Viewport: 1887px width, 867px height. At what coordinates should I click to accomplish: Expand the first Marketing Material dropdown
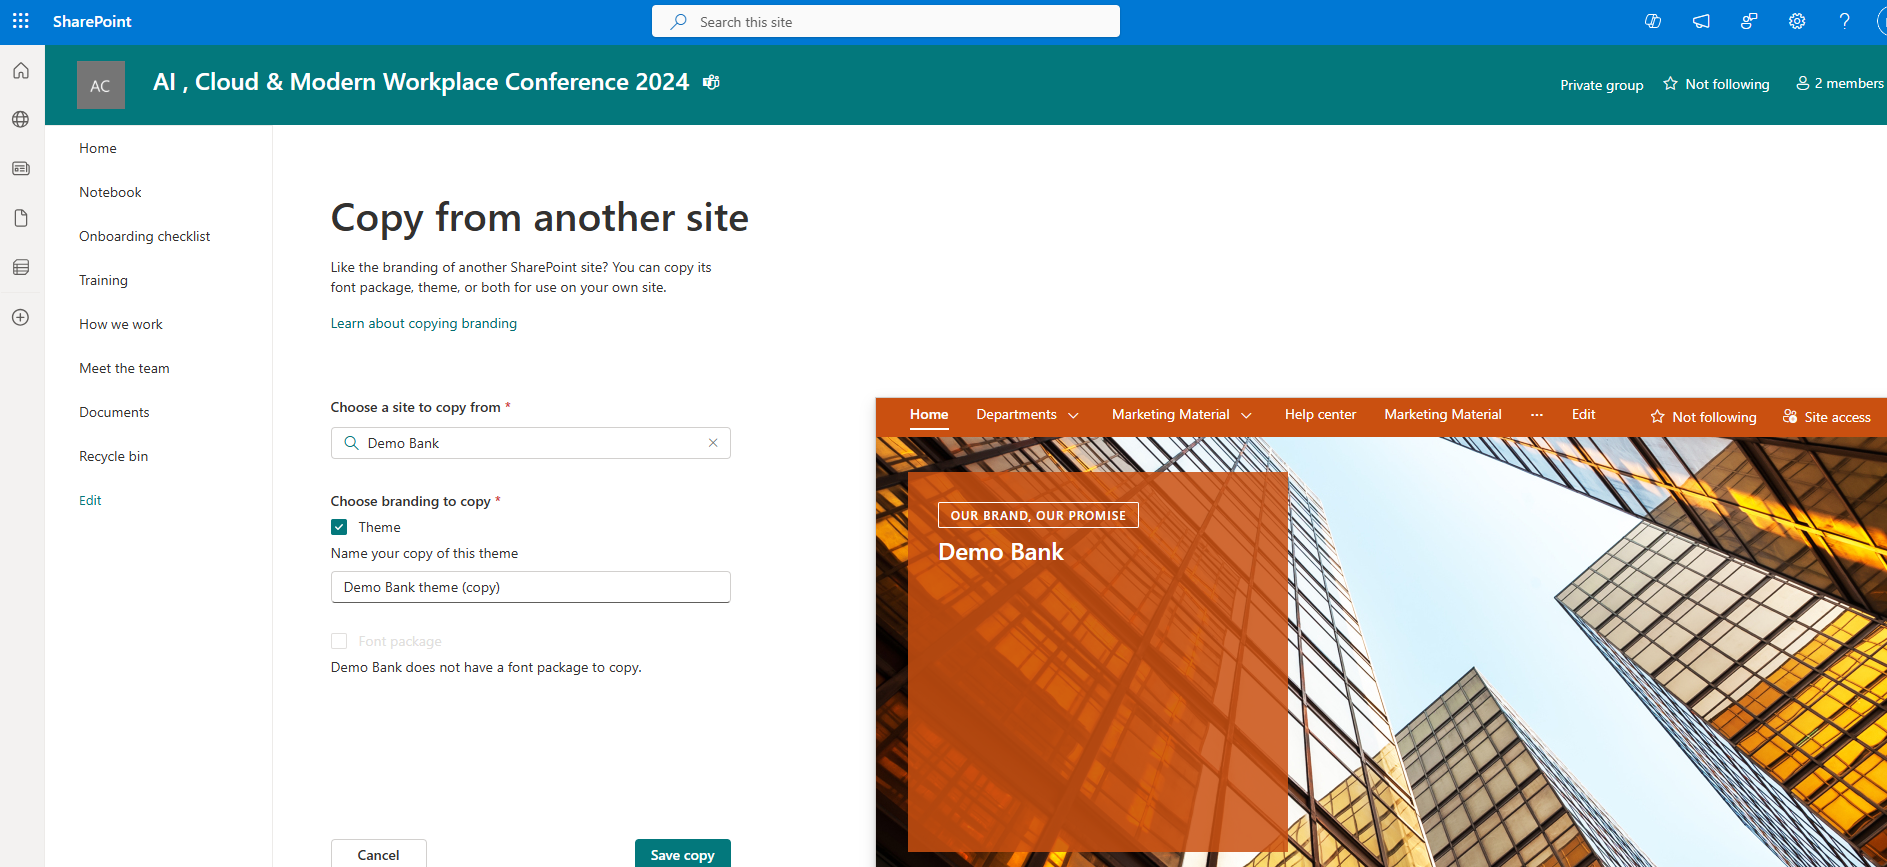click(x=1246, y=416)
